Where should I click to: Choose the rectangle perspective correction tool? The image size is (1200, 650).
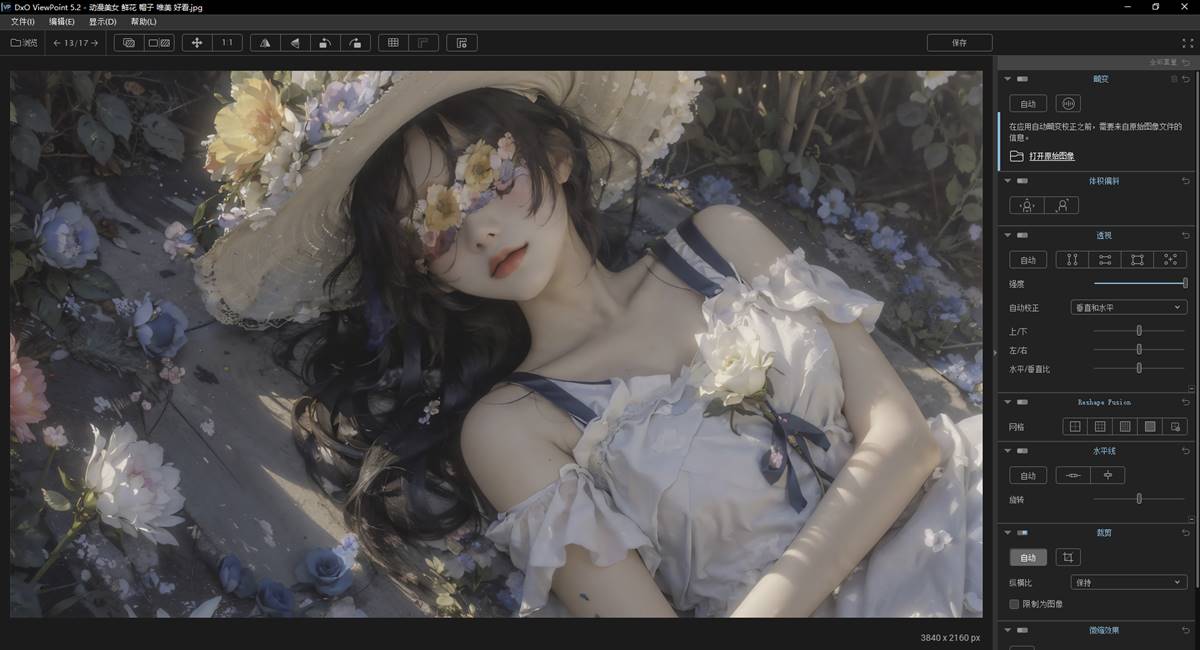pyautogui.click(x=1137, y=260)
